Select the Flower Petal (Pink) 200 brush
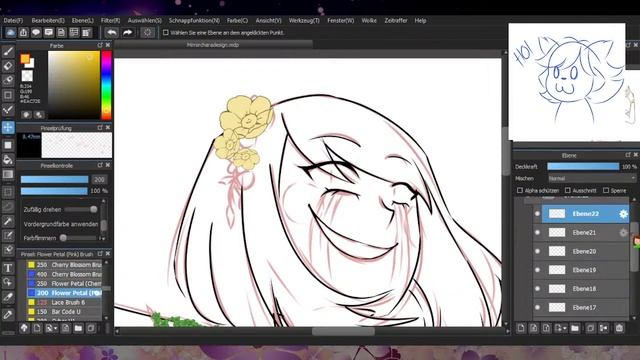This screenshot has width=640, height=360. pos(64,293)
